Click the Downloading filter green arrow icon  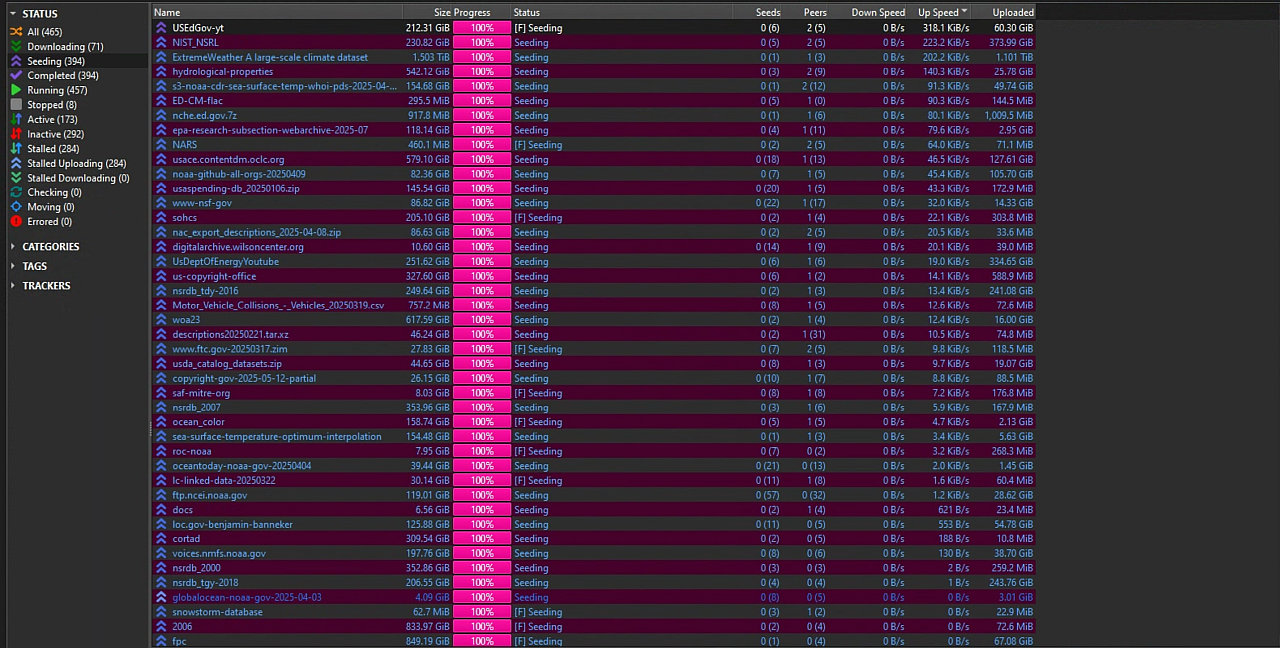pos(16,47)
